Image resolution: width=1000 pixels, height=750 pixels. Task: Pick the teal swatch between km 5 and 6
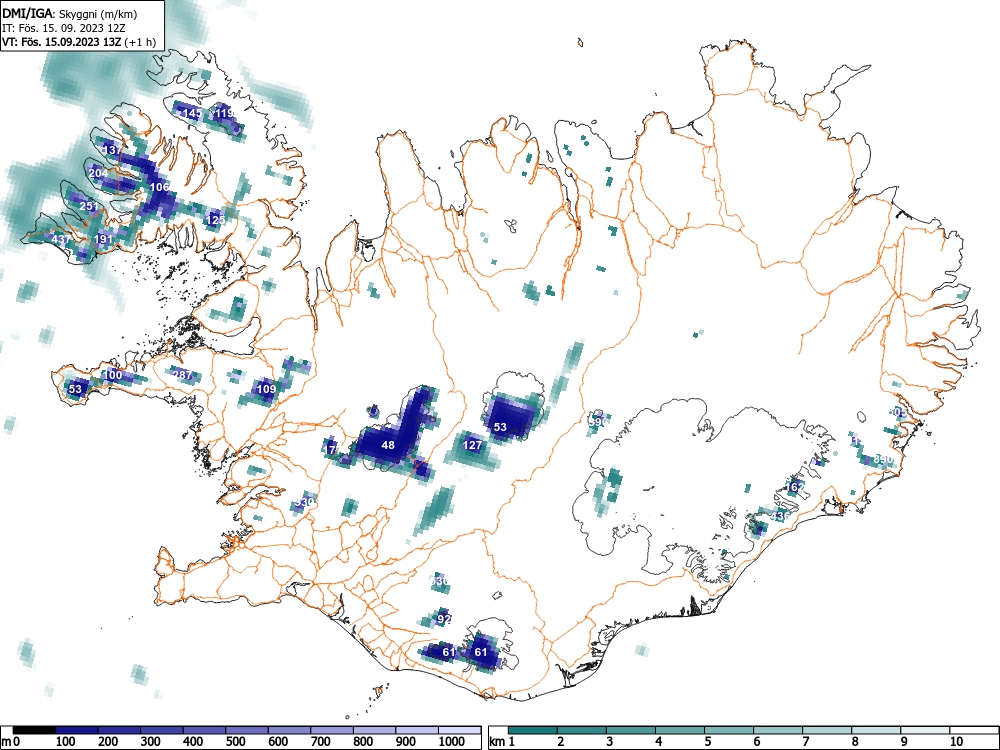pos(729,730)
